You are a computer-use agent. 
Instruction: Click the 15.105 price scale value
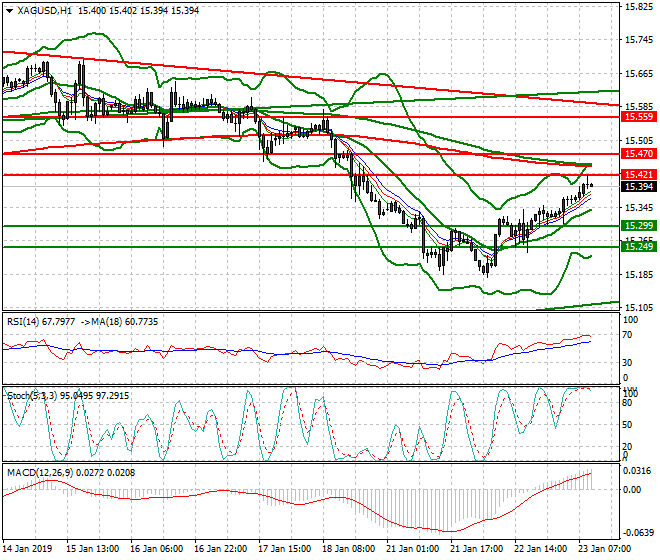[639, 308]
